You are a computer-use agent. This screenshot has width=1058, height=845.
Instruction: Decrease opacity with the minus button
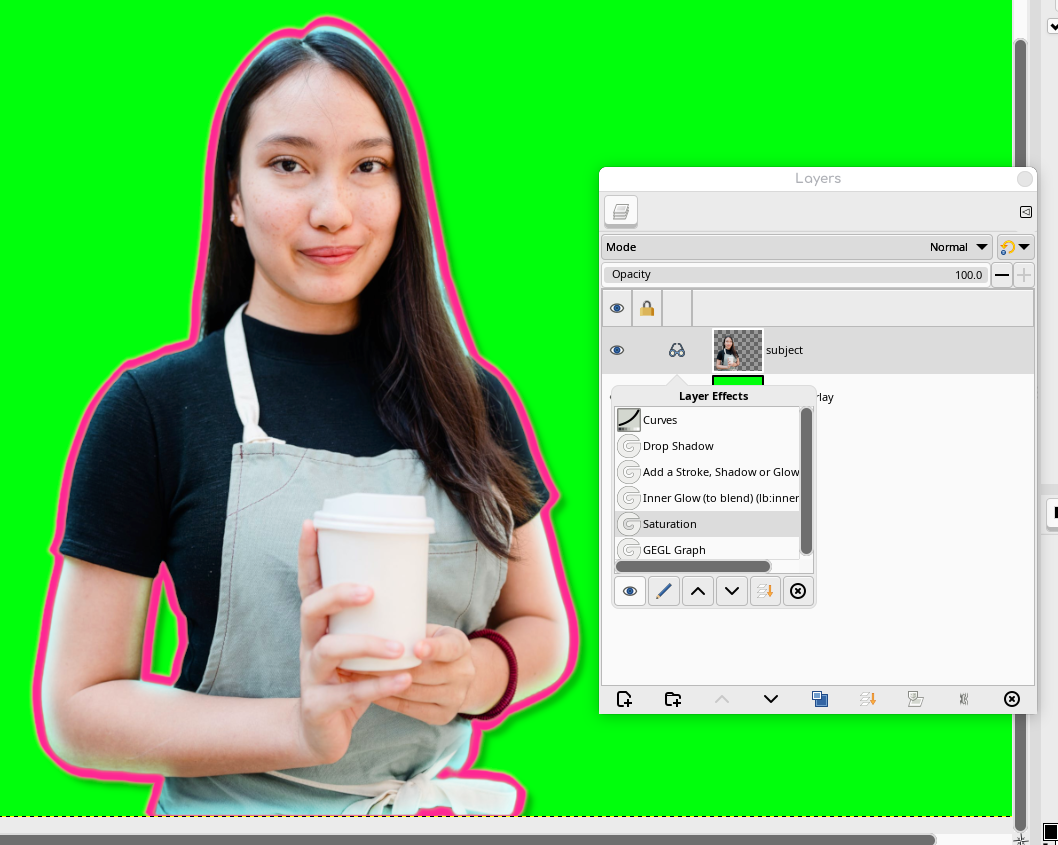1002,275
